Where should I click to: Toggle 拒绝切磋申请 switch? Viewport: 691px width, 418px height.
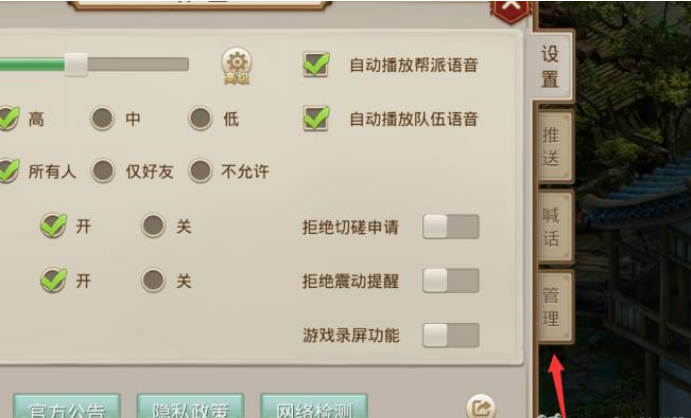point(451,226)
